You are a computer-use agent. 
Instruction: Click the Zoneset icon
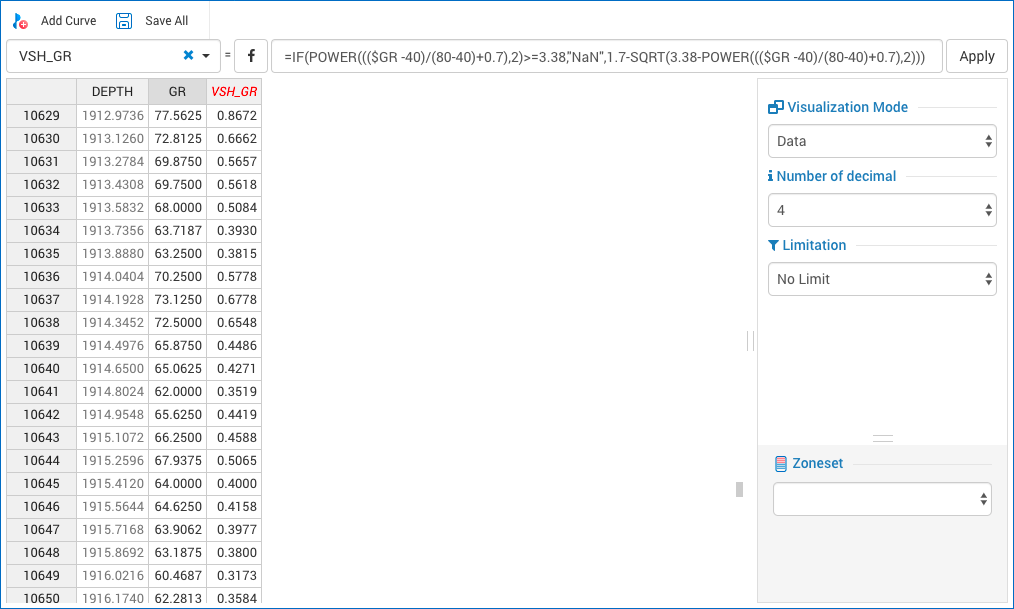[781, 464]
